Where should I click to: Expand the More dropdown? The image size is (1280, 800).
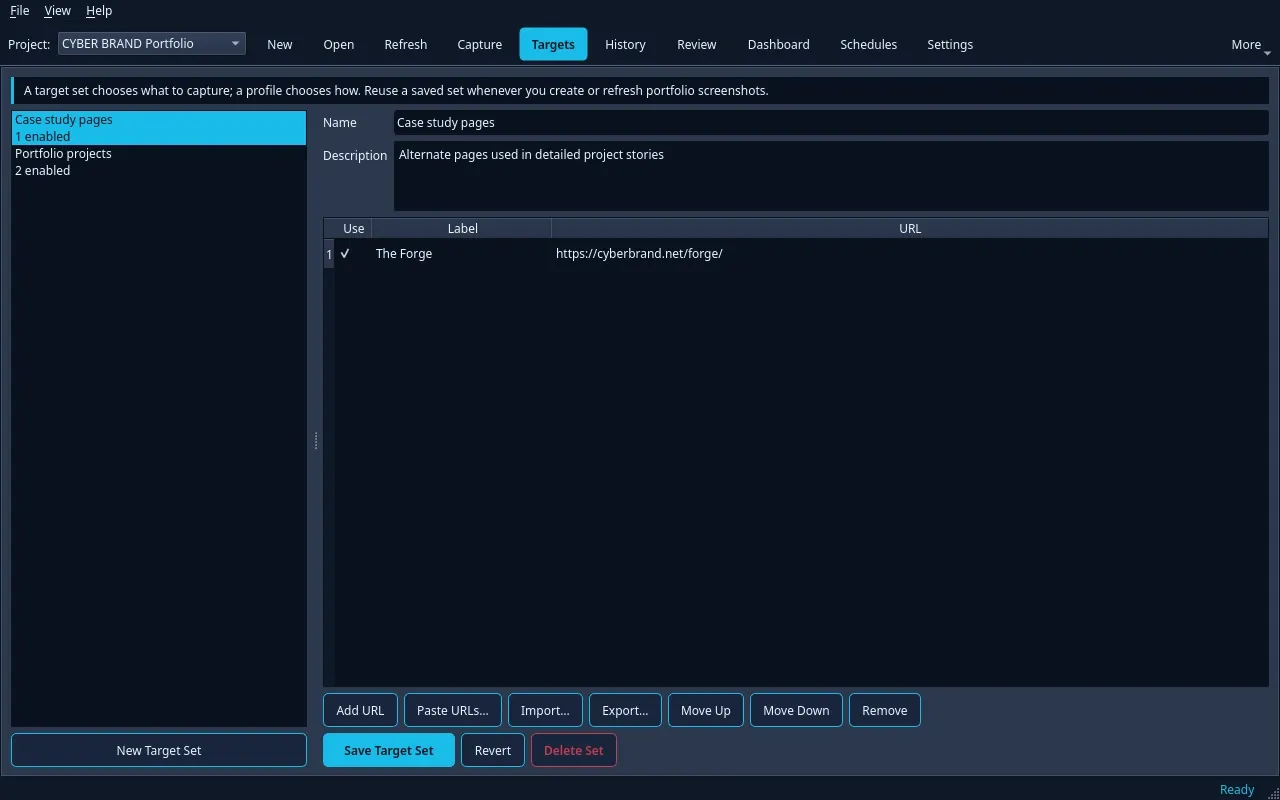(1250, 44)
